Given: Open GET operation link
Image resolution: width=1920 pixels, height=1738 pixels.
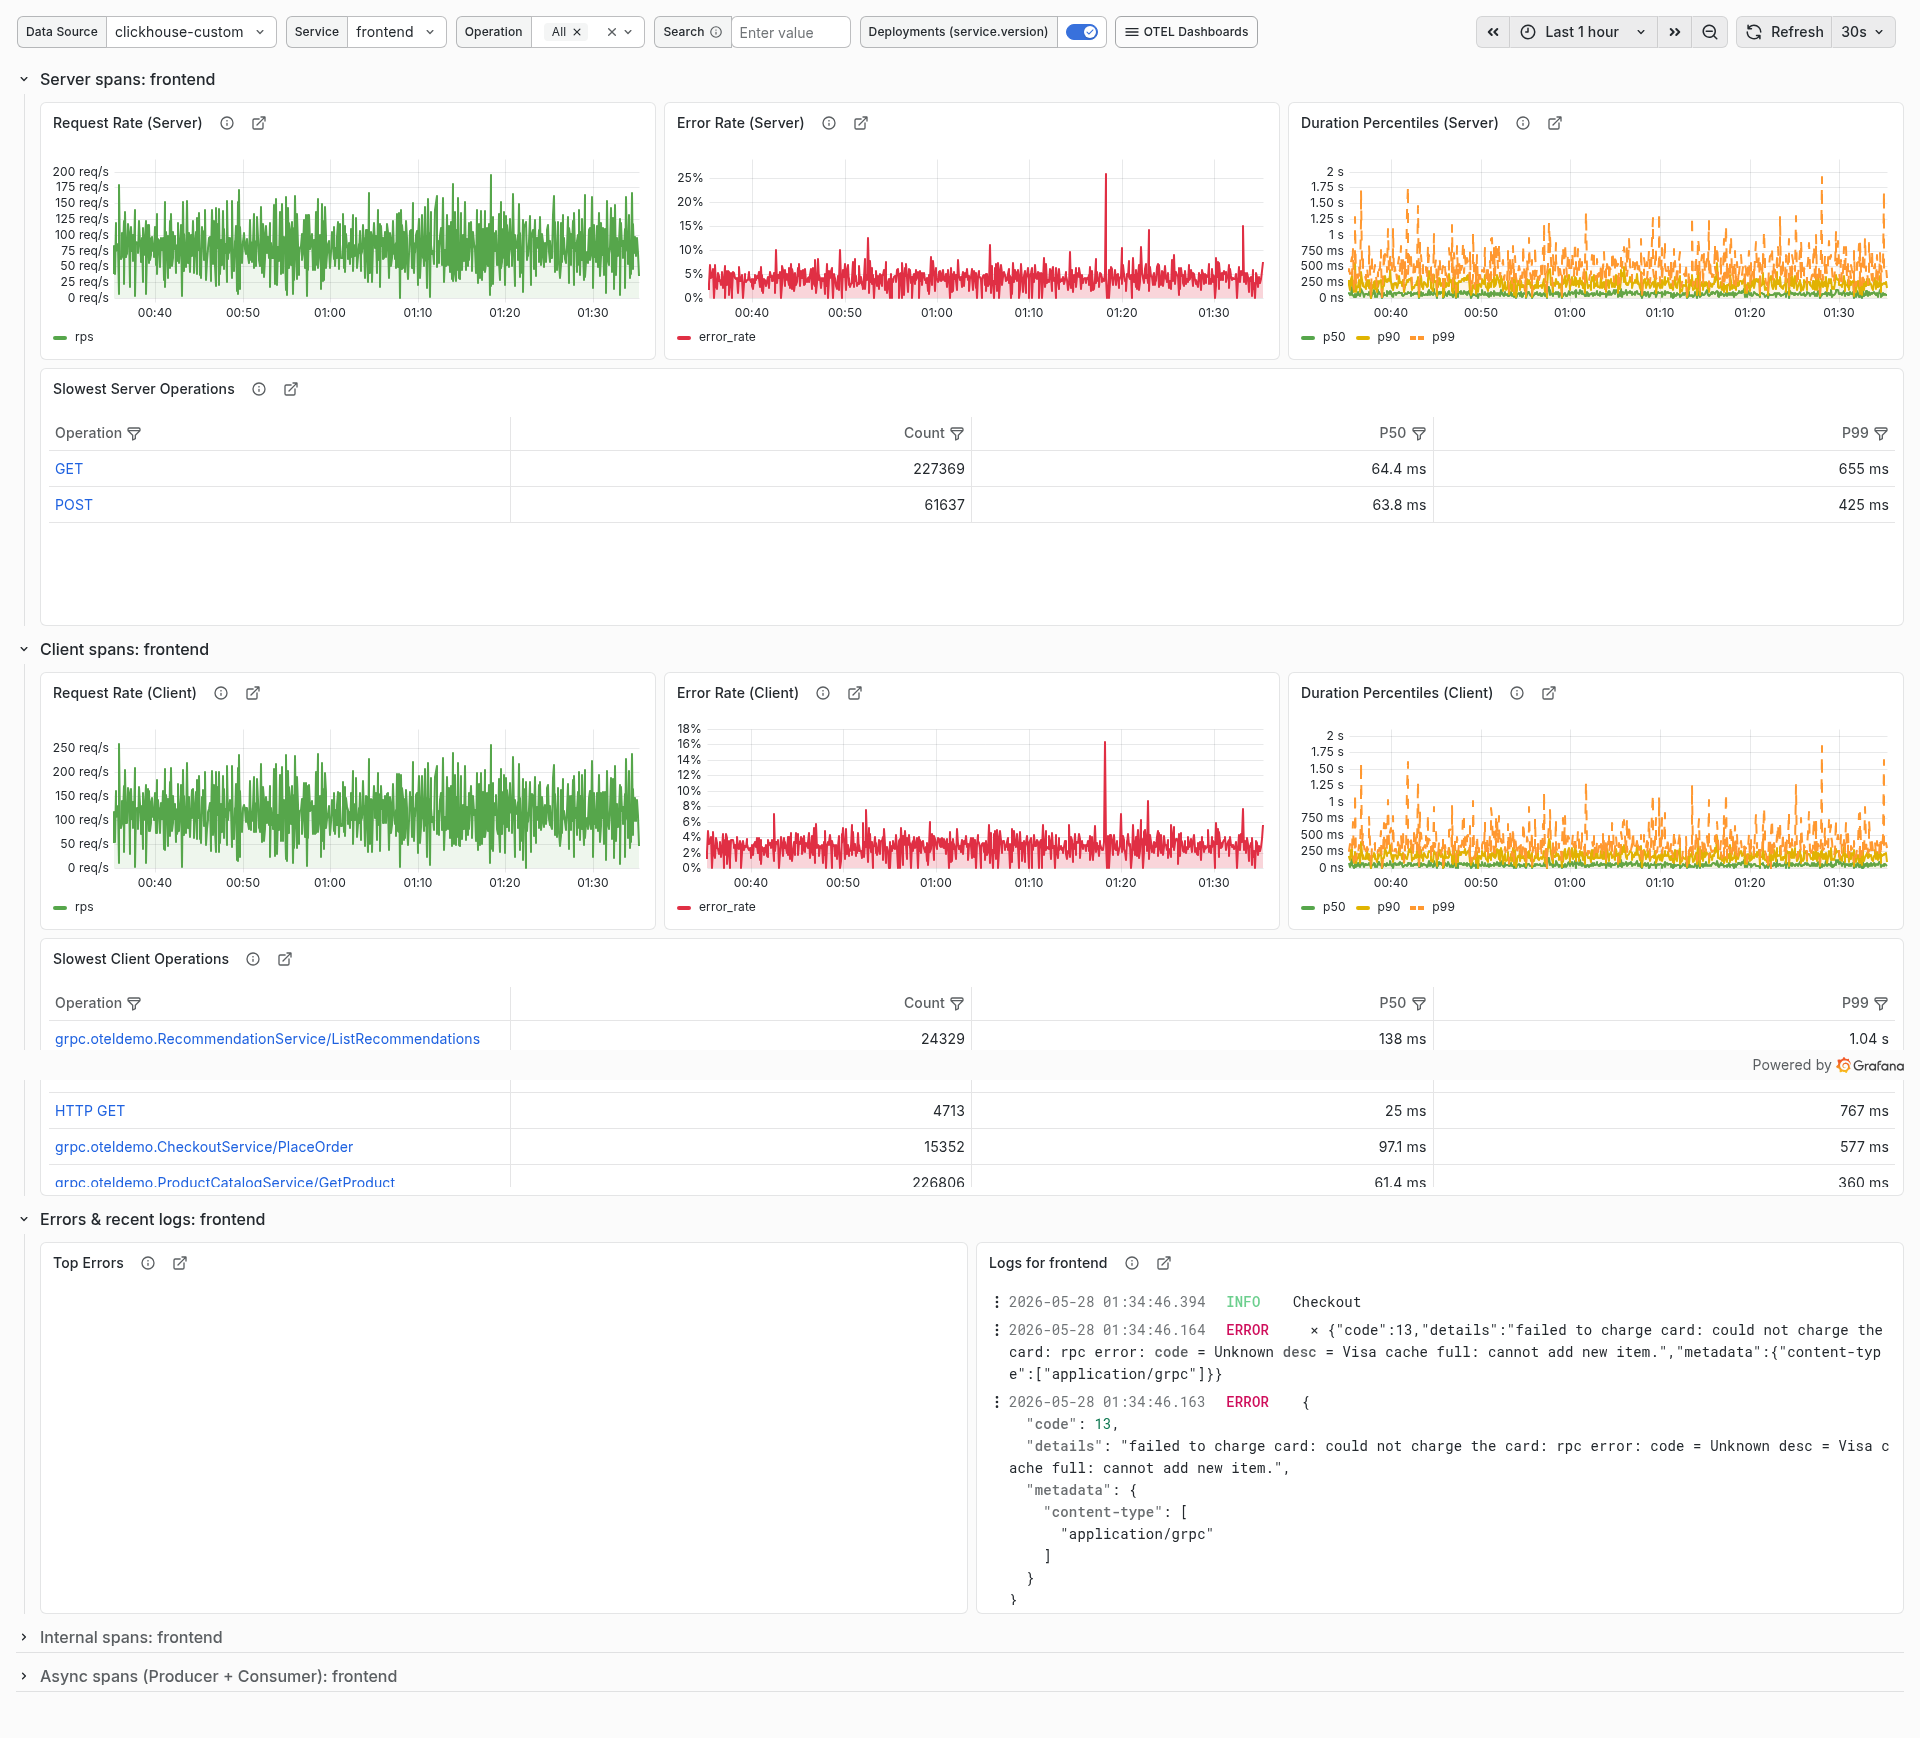Looking at the screenshot, I should [x=69, y=469].
